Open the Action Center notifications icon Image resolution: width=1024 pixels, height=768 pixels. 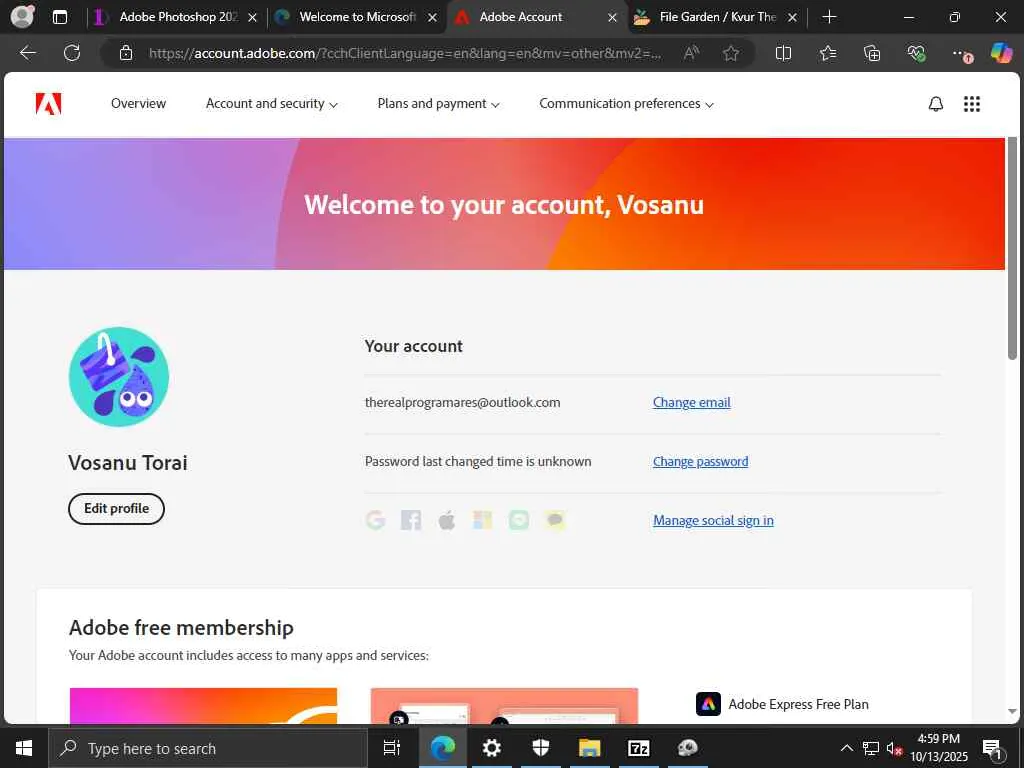tap(992, 748)
